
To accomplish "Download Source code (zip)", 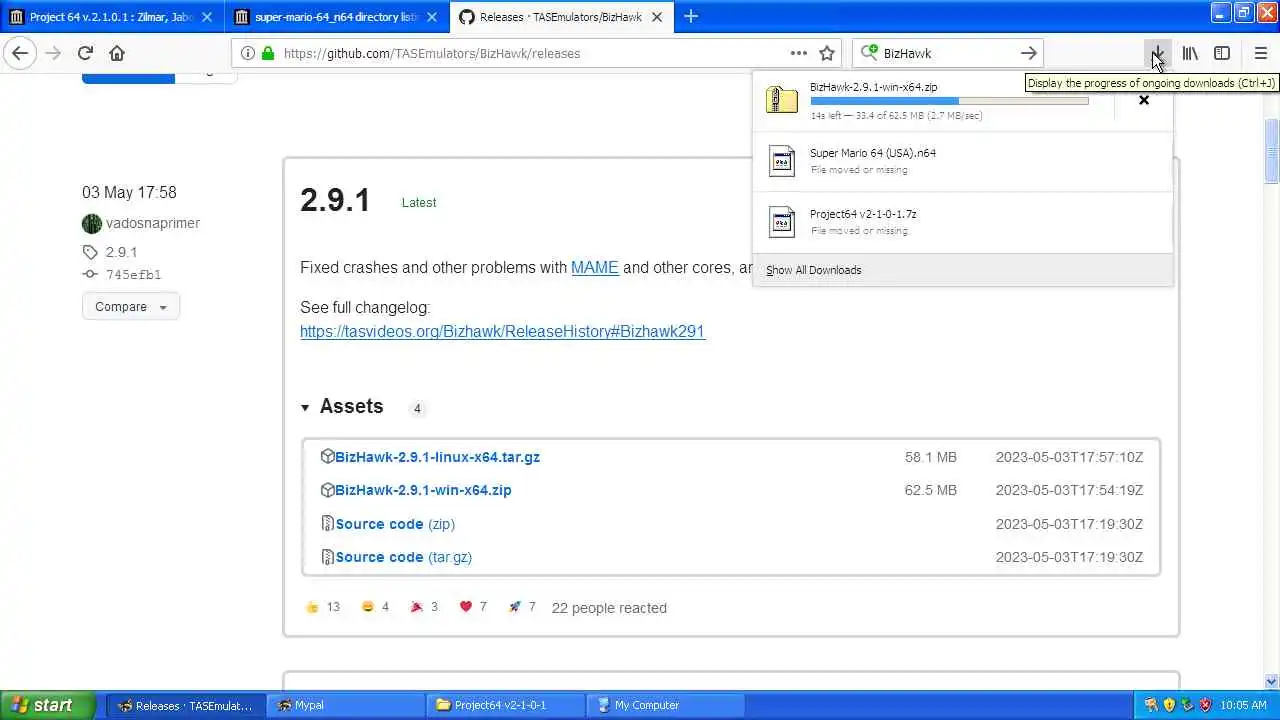I will (x=395, y=524).
